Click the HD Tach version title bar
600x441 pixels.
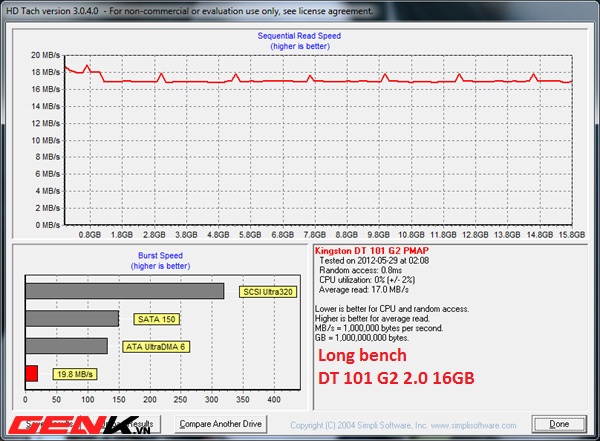(300, 11)
